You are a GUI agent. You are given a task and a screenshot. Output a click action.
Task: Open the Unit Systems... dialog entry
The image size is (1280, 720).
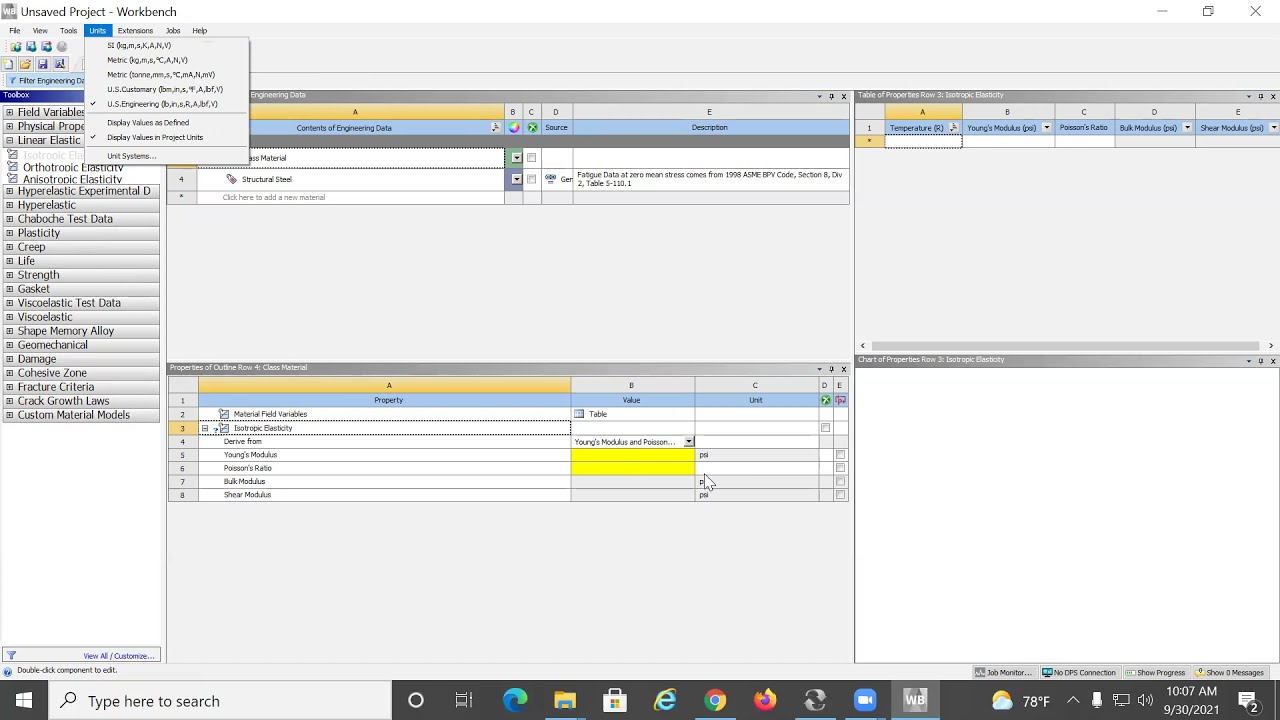point(132,156)
